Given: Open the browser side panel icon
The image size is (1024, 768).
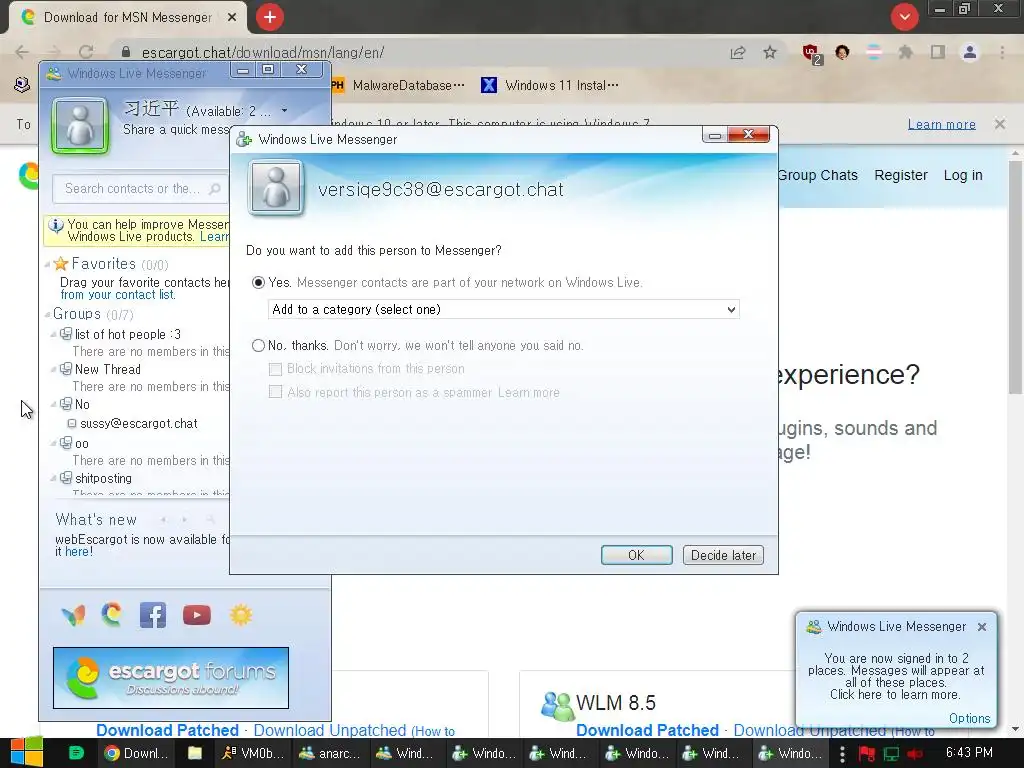Looking at the screenshot, I should 938,52.
